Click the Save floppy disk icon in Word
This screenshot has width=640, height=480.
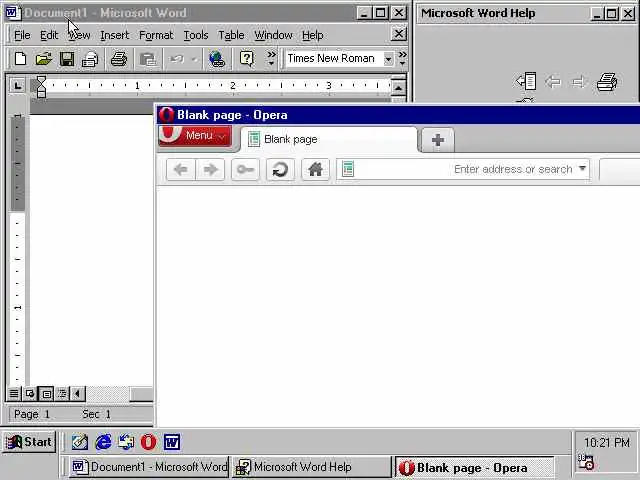coord(67,59)
